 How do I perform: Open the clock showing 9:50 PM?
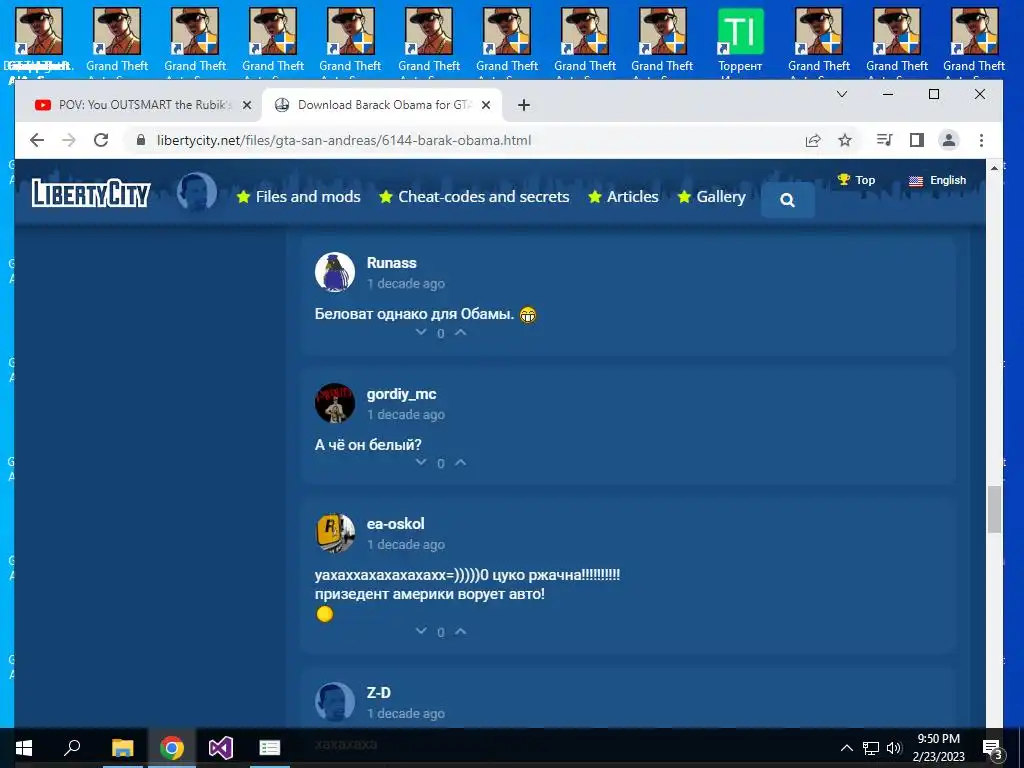(x=938, y=748)
